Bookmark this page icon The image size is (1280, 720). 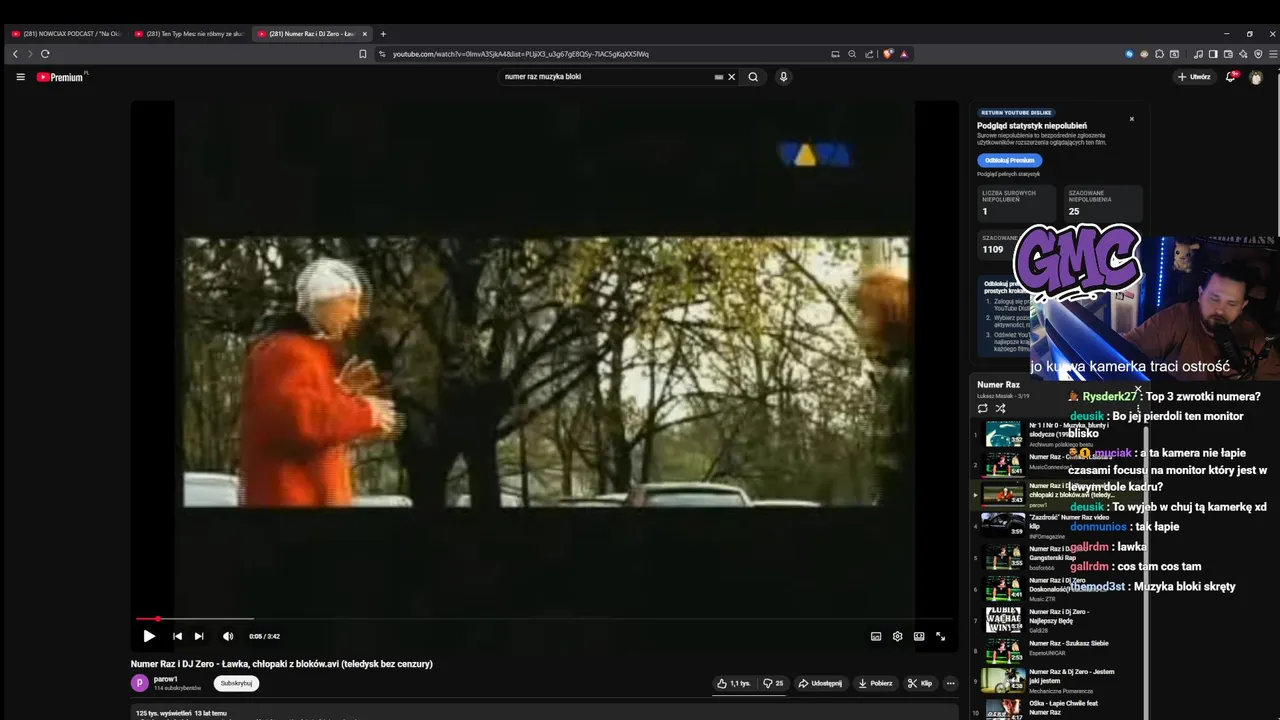(362, 54)
